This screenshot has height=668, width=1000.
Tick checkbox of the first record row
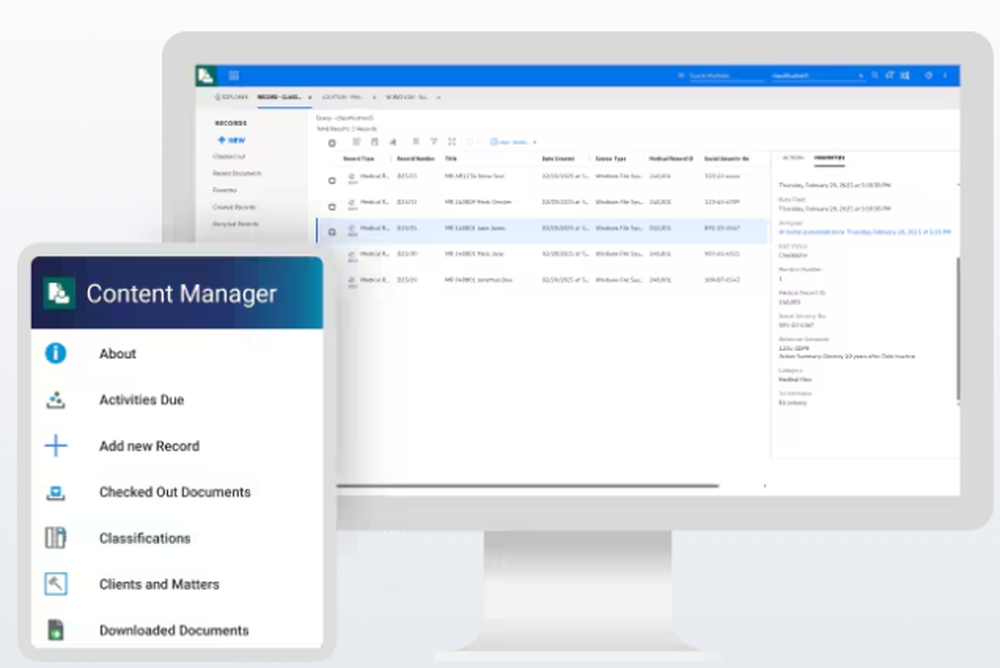pyautogui.click(x=332, y=181)
